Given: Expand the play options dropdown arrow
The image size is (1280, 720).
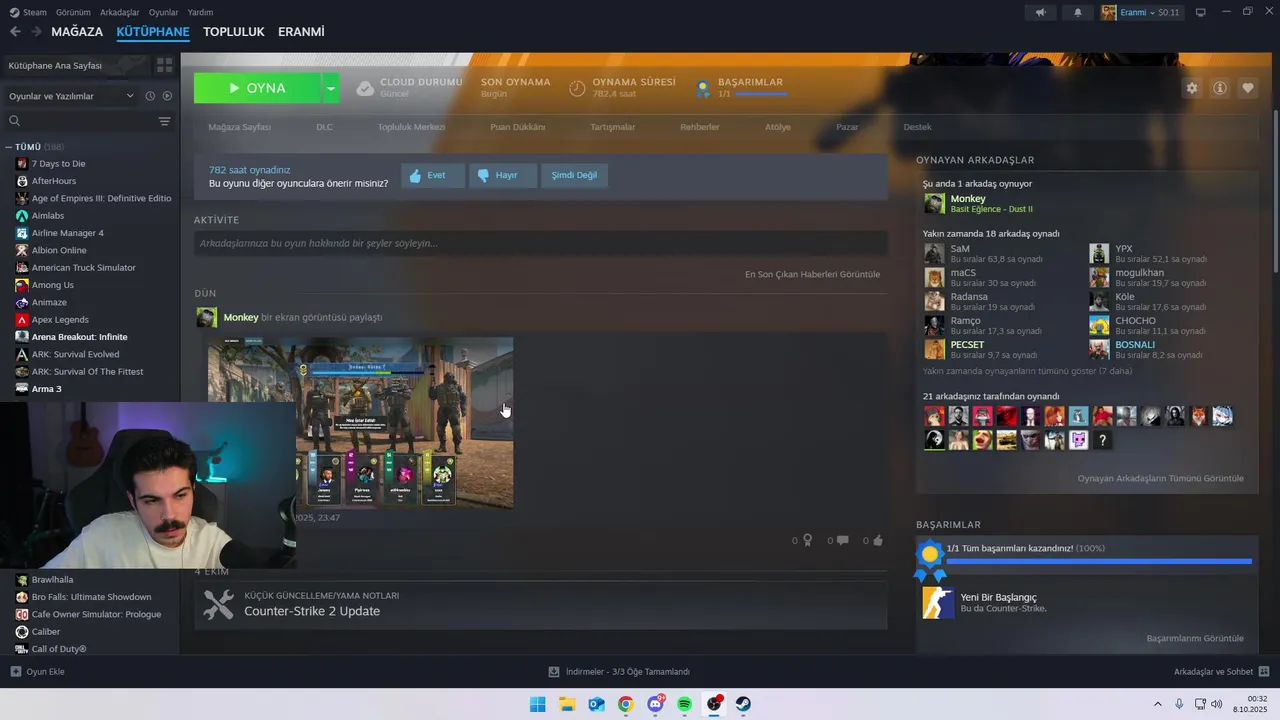Looking at the screenshot, I should [x=330, y=88].
